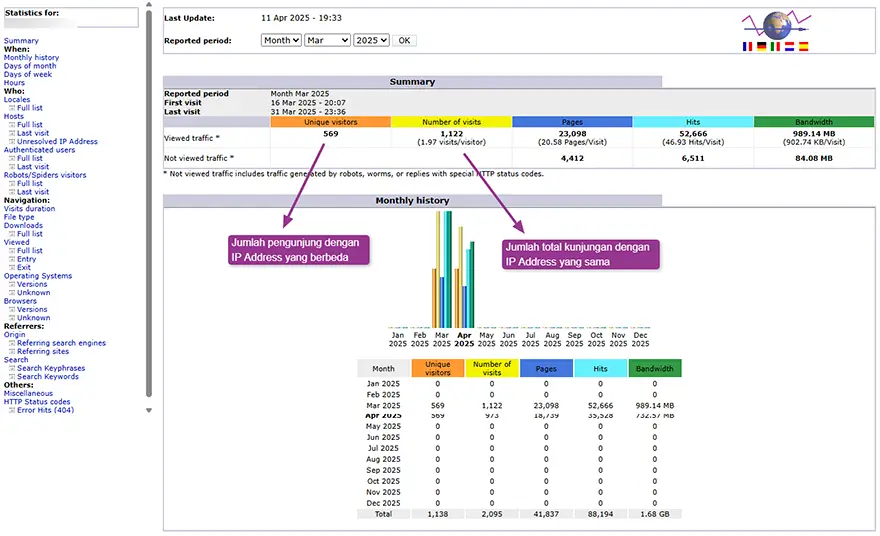Open Search Keyphrases link
Viewport: 880px width, 536px height.
pos(51,368)
